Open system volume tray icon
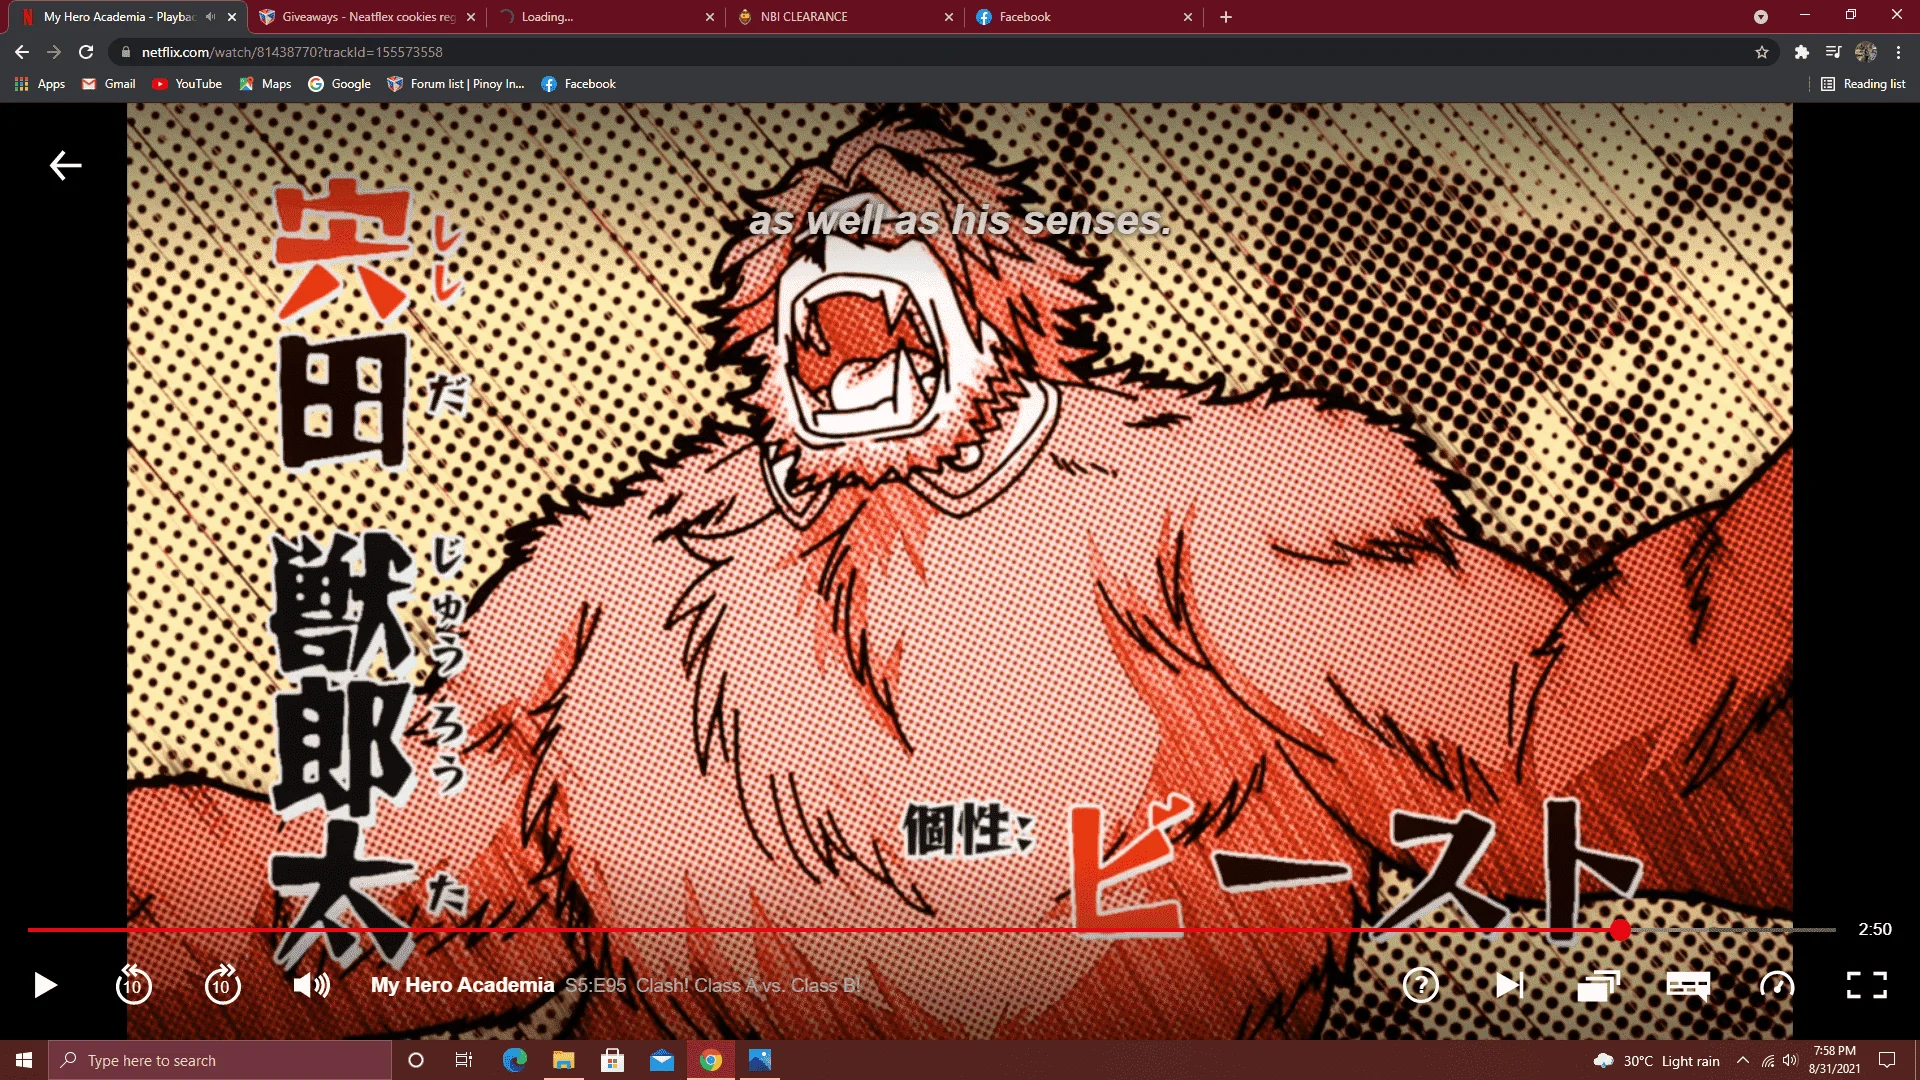 pyautogui.click(x=1790, y=1060)
